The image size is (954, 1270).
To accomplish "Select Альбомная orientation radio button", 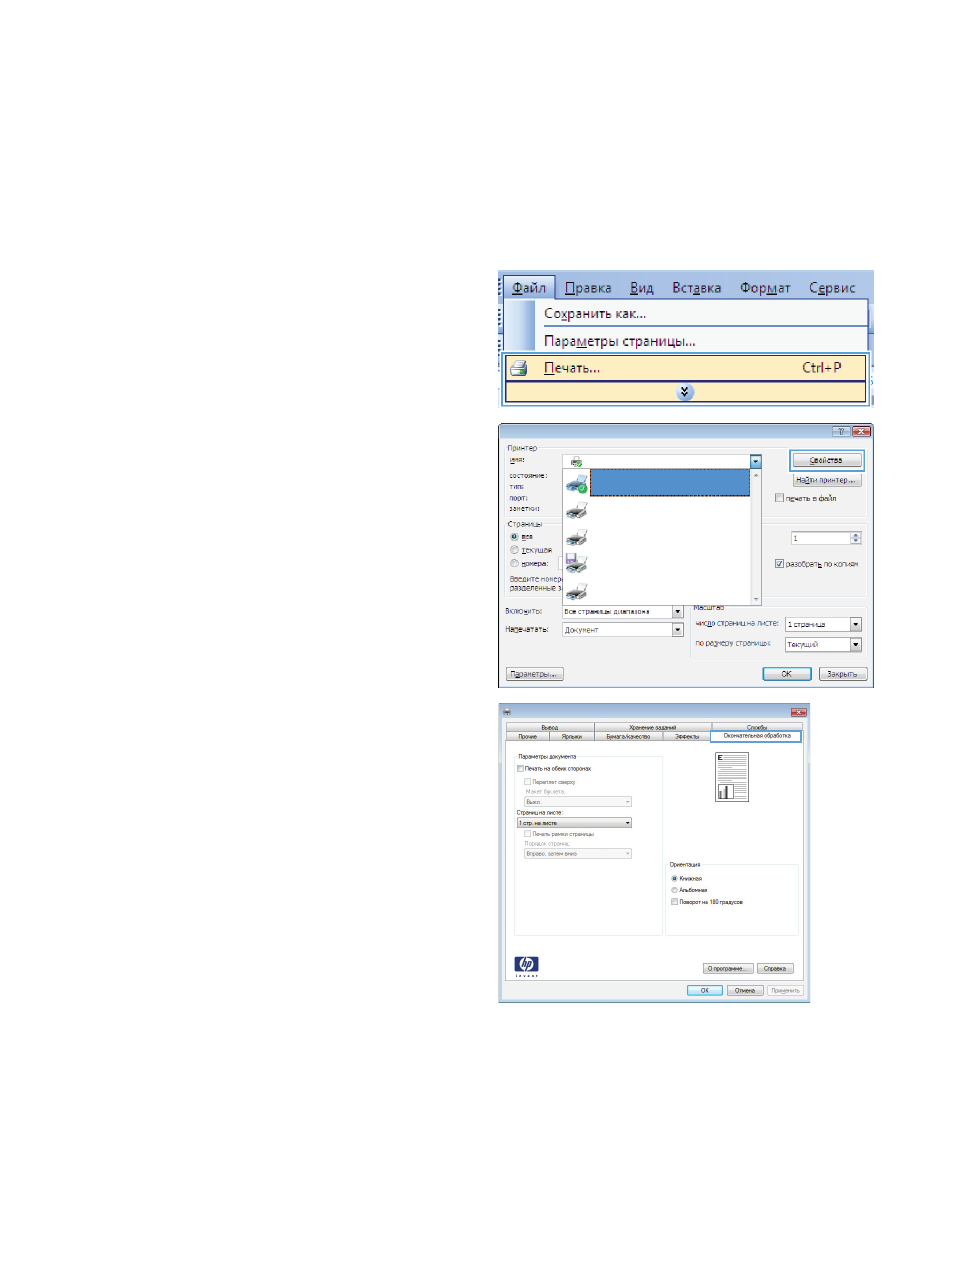I will pos(674,890).
